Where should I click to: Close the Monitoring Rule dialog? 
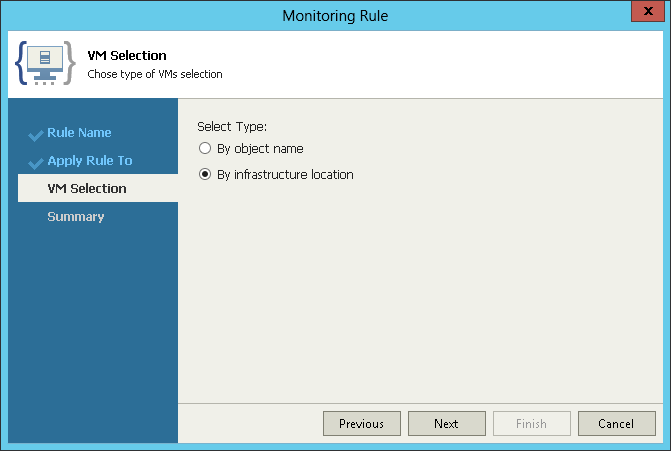pyautogui.click(x=648, y=11)
